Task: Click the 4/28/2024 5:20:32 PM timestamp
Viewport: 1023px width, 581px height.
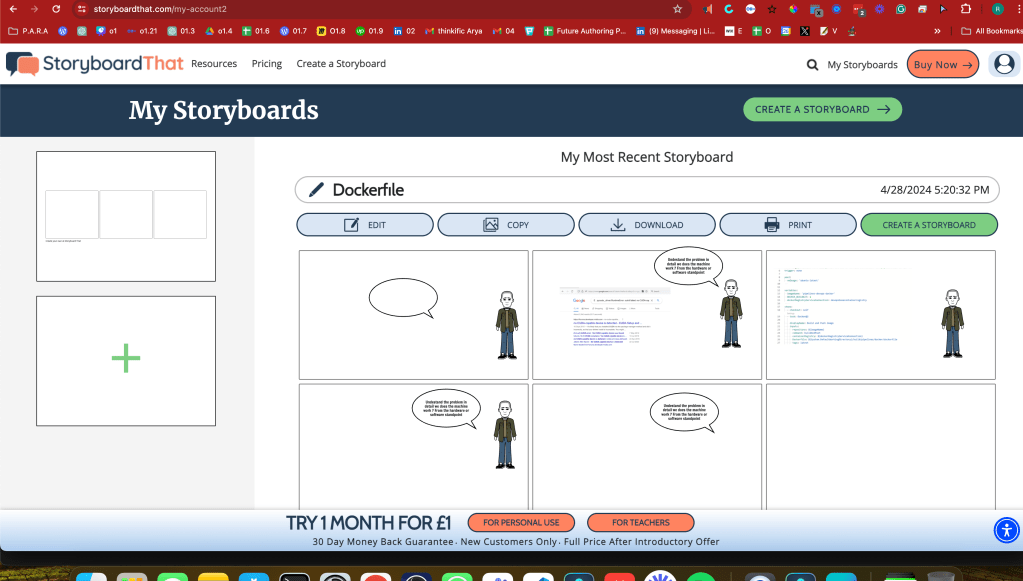Action: (x=935, y=190)
